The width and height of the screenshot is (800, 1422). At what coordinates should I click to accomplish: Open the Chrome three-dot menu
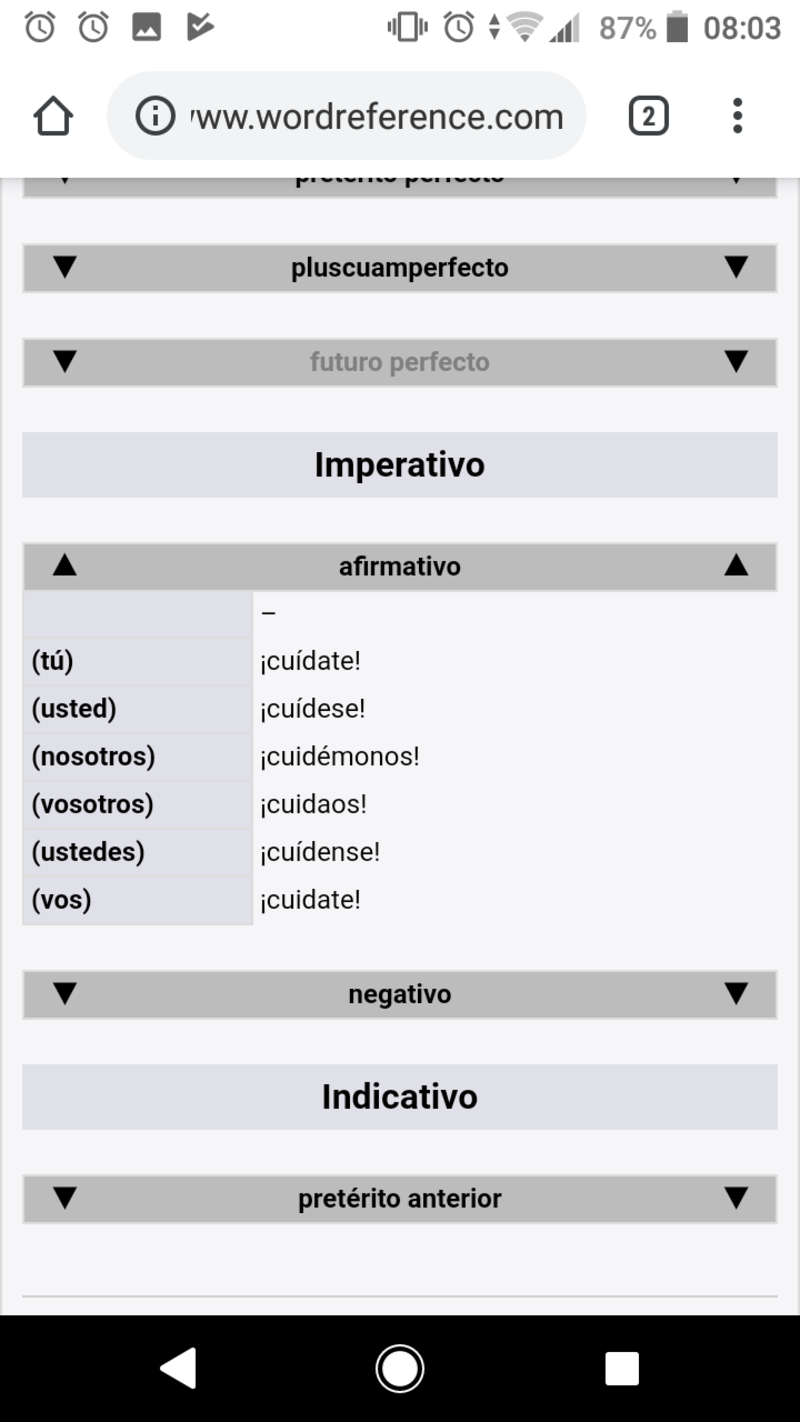[737, 115]
